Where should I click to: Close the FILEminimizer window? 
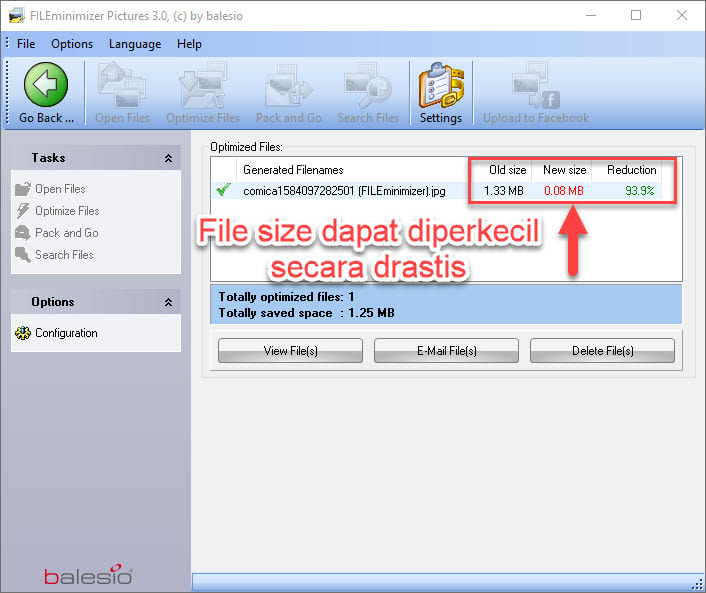(x=682, y=15)
